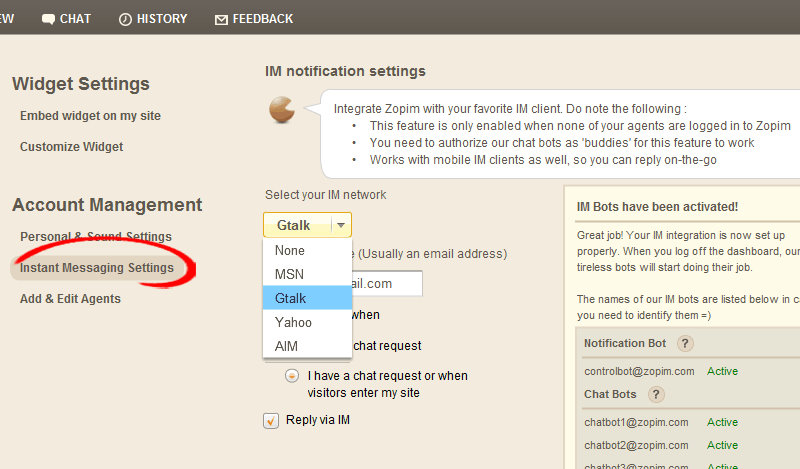The width and height of the screenshot is (800, 469).
Task: Open the FEEDBACK tab
Action: (254, 19)
